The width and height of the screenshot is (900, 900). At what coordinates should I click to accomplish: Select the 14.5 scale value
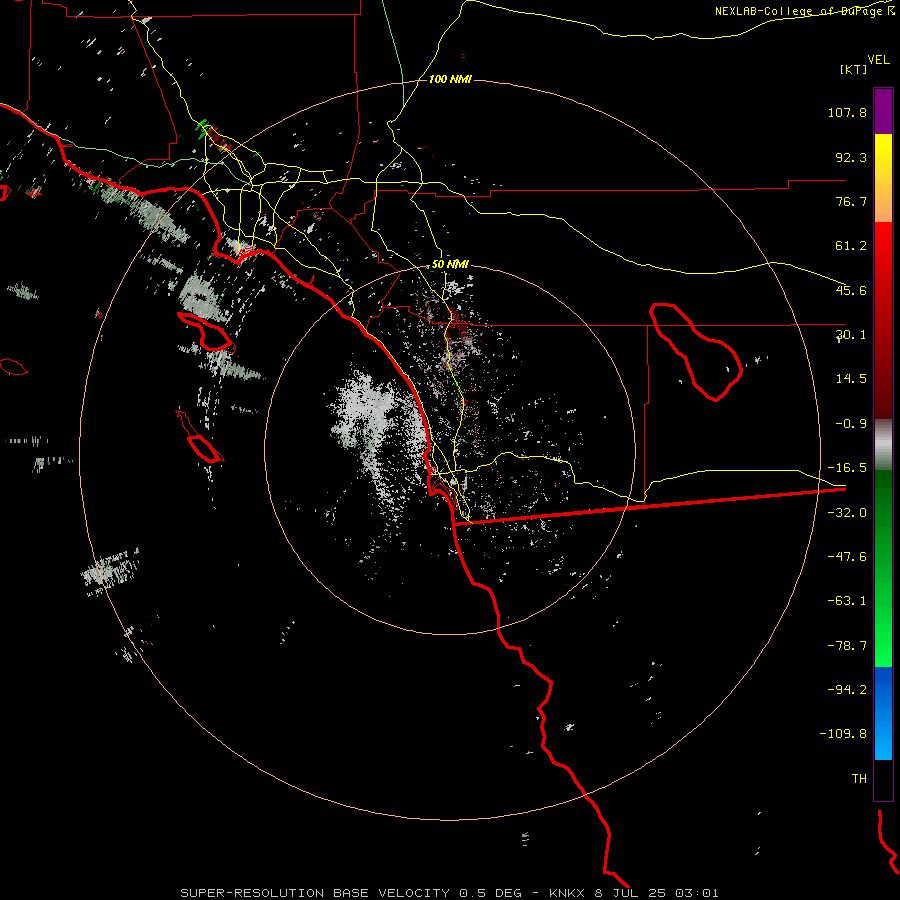[851, 379]
